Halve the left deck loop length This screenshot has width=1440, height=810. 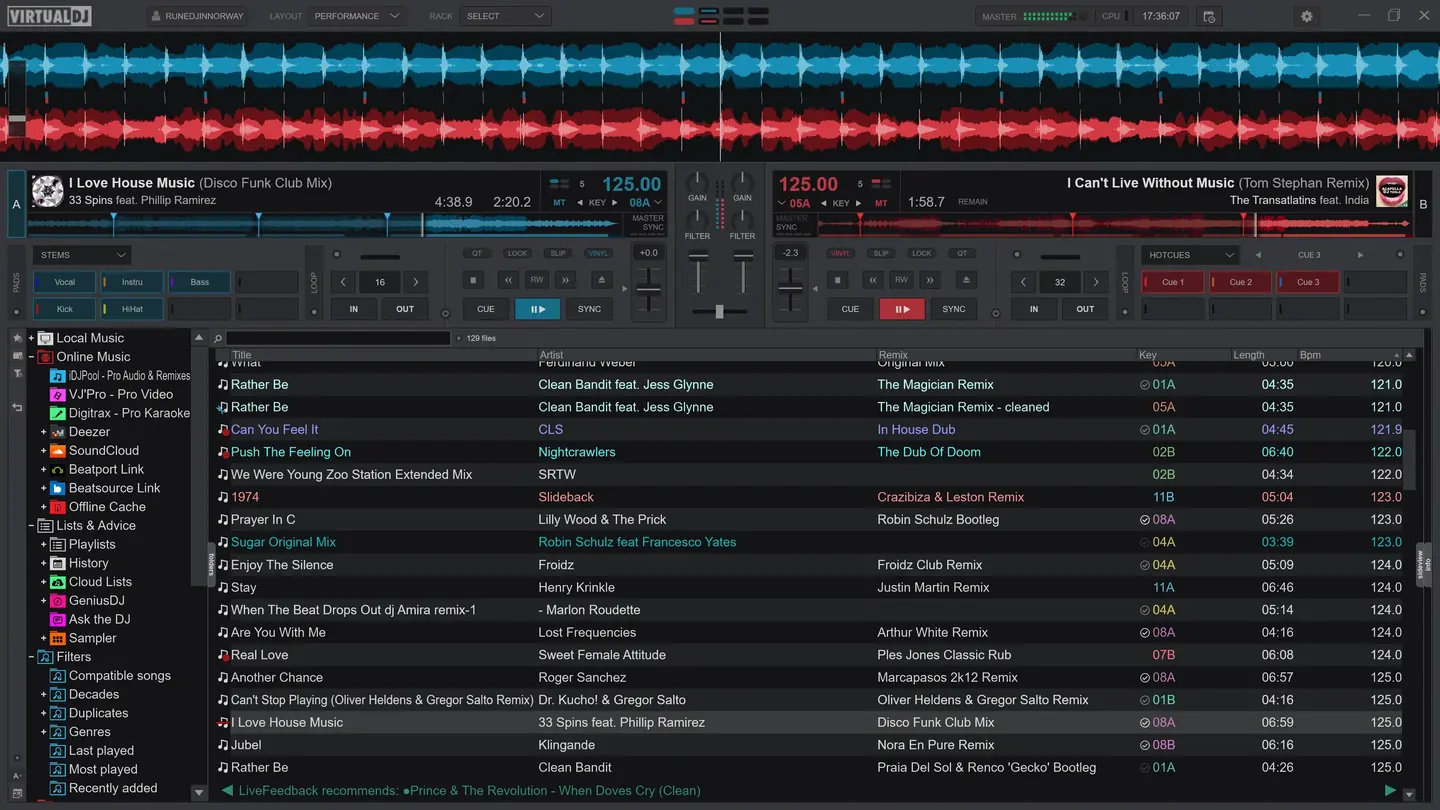344,282
